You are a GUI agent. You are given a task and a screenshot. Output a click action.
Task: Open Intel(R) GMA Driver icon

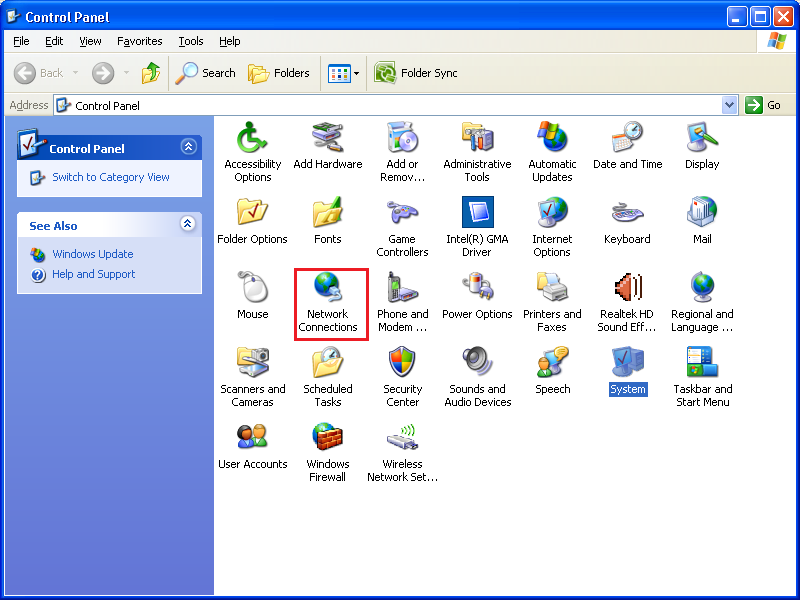tap(477, 227)
